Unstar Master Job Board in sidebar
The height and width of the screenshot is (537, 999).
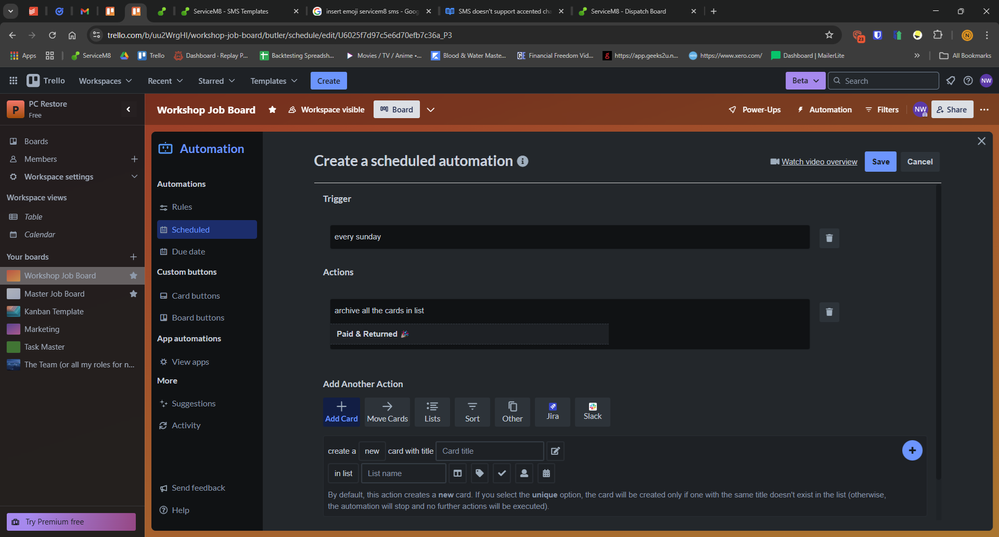tap(133, 294)
